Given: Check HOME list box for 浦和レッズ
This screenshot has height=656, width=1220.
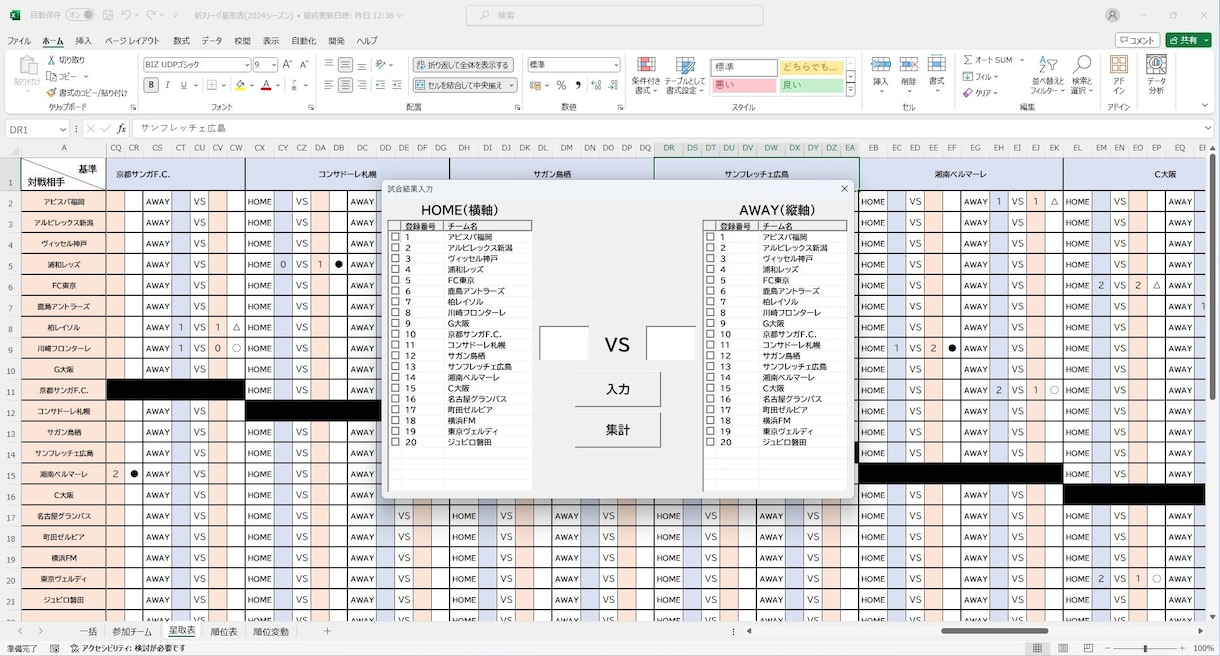Looking at the screenshot, I should click(395, 269).
